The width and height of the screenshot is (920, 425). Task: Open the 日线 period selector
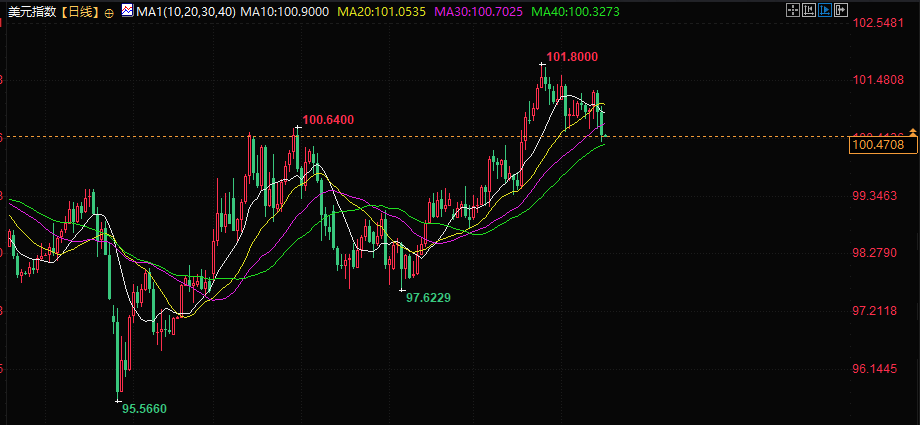tap(80, 11)
